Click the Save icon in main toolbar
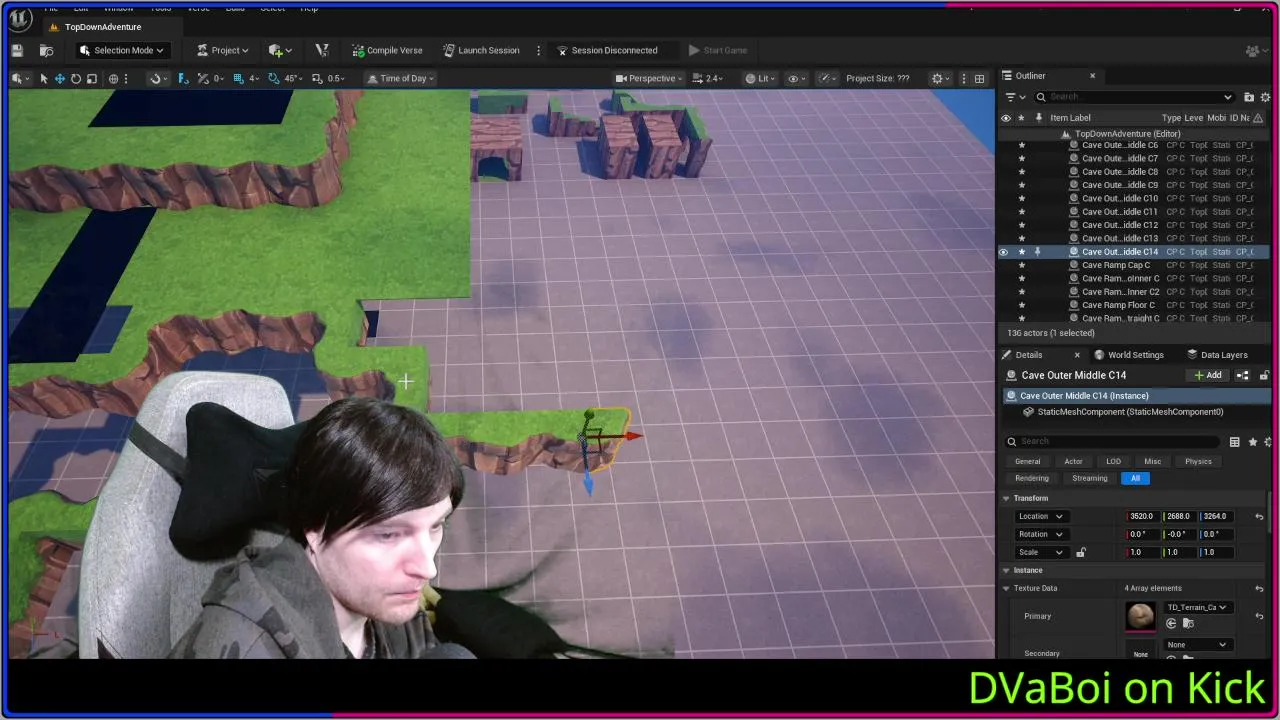The image size is (1280, 720). [17, 50]
